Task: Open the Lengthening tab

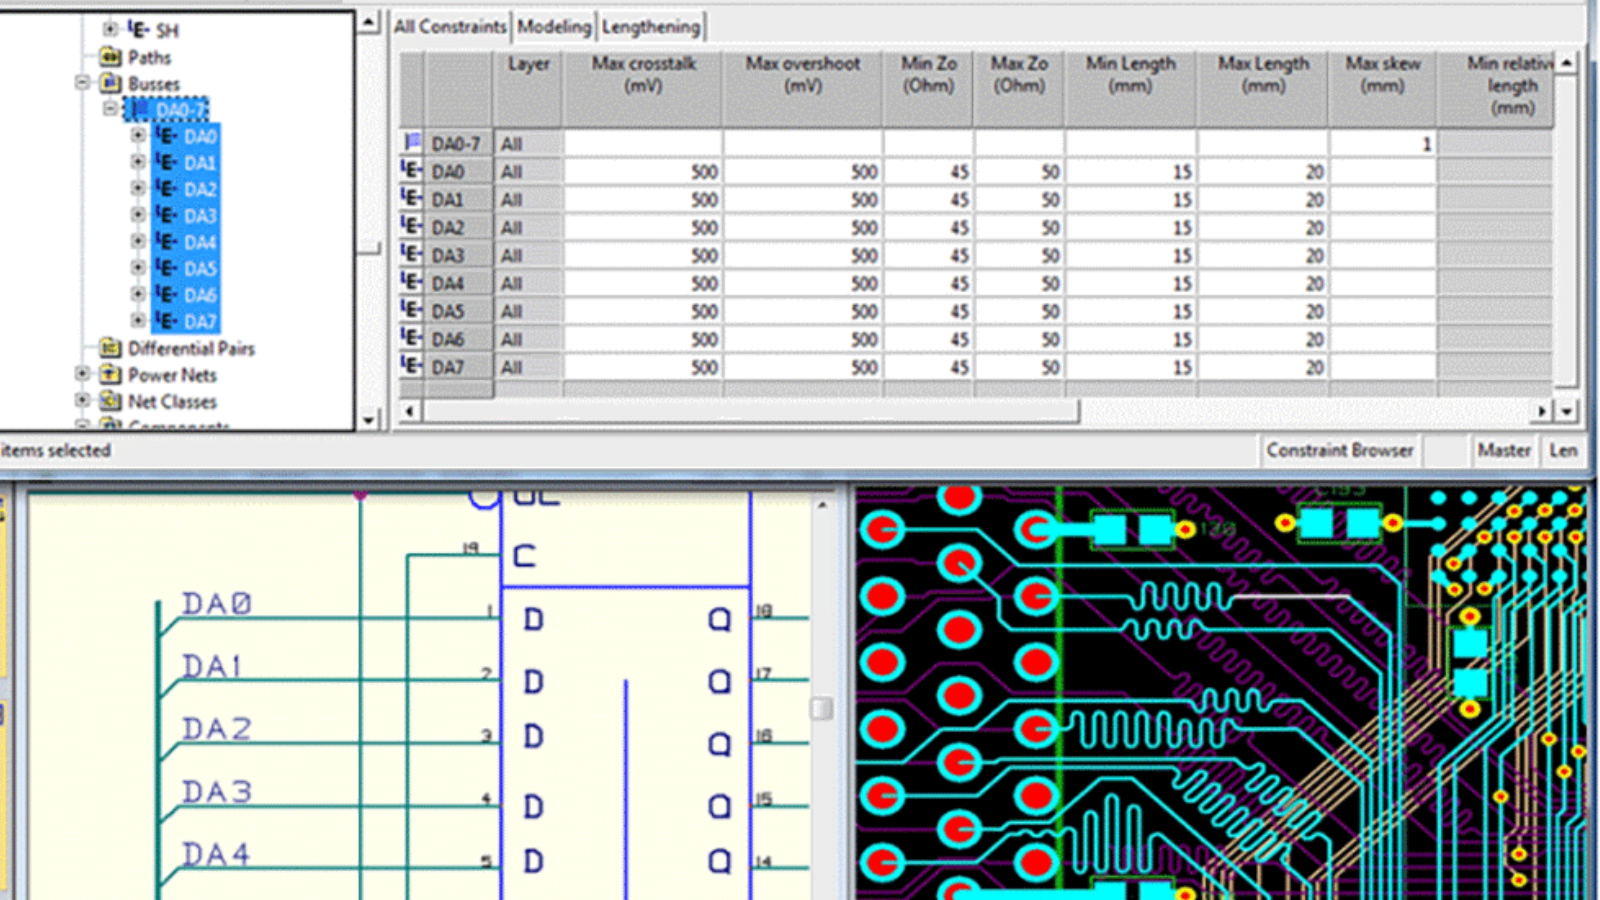Action: click(x=651, y=27)
